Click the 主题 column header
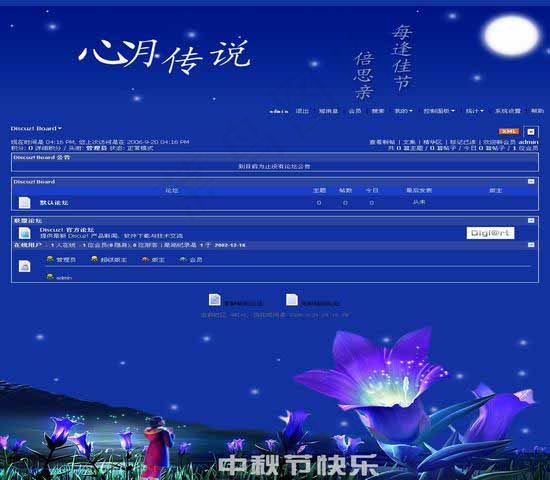 click(319, 191)
